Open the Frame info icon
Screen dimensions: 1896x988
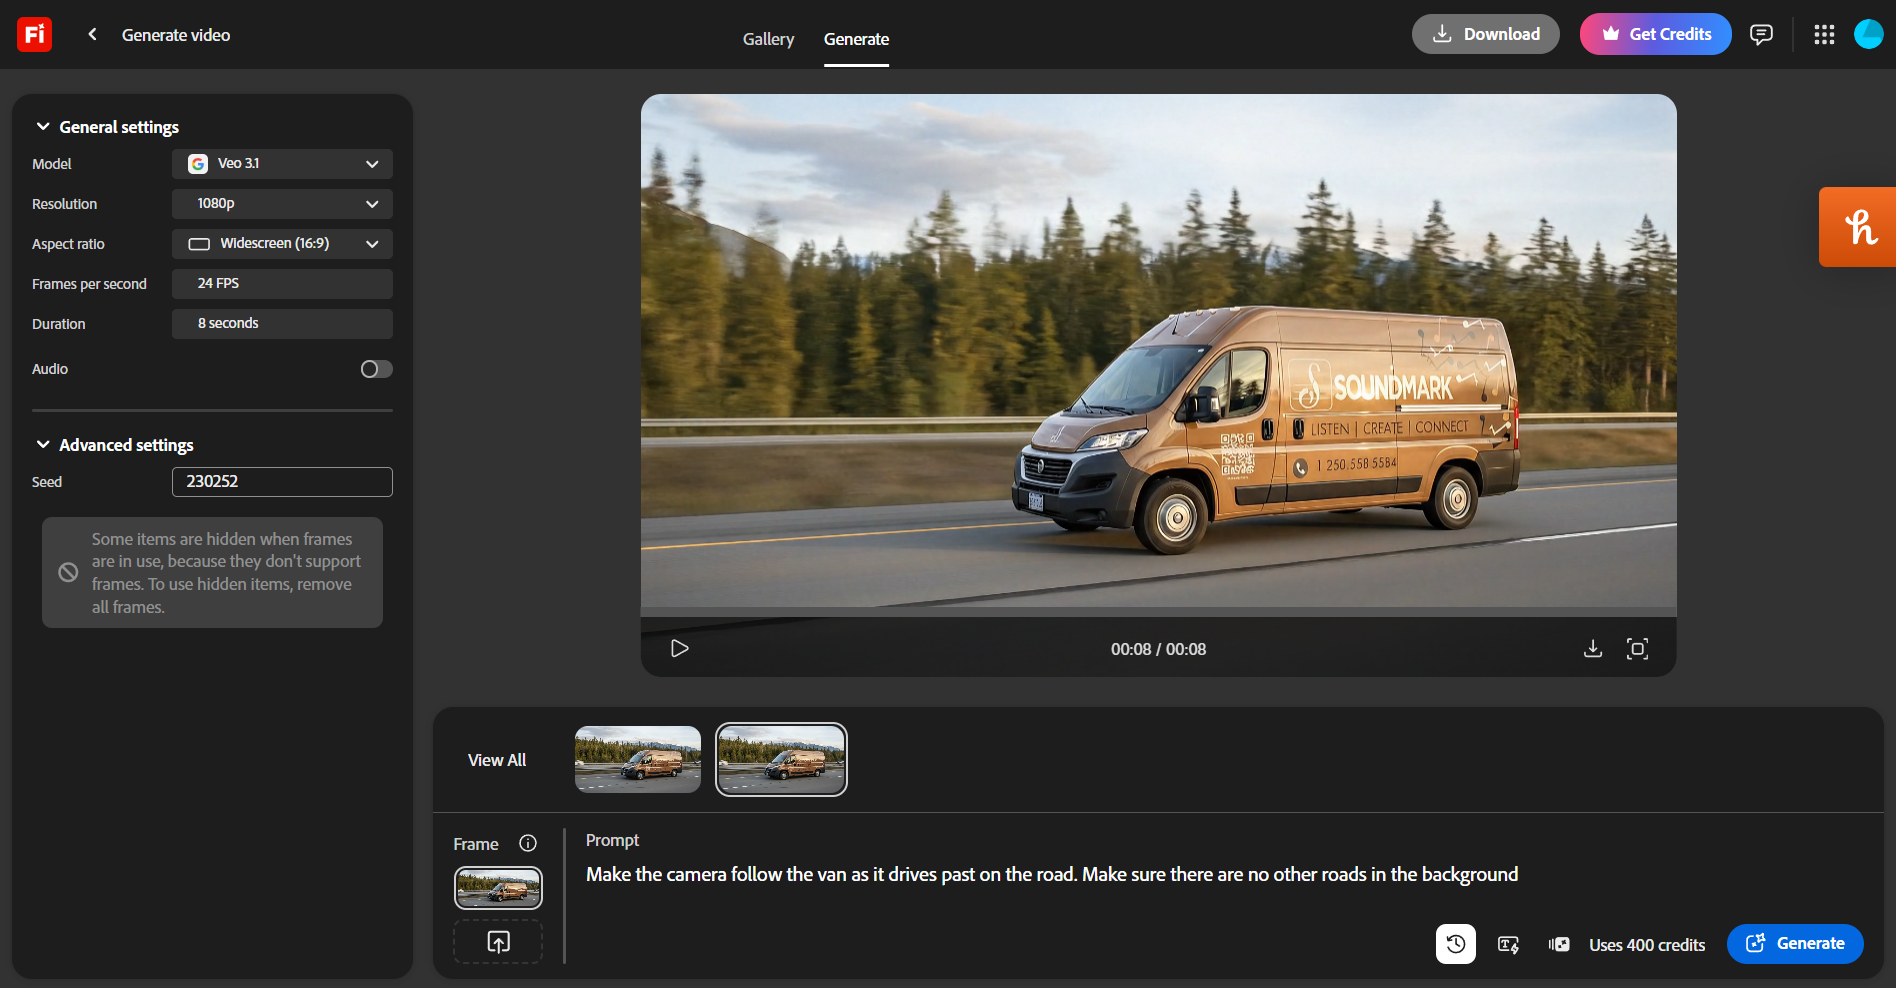pos(528,843)
